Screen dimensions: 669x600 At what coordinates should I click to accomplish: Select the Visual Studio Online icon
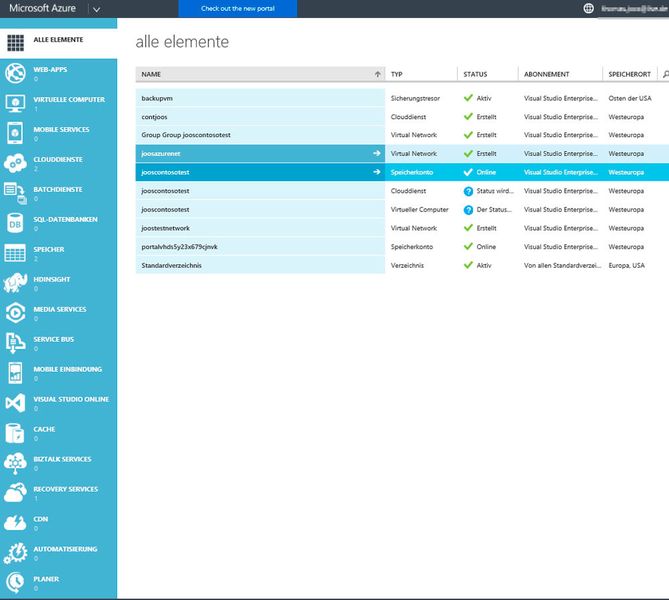click(15, 403)
